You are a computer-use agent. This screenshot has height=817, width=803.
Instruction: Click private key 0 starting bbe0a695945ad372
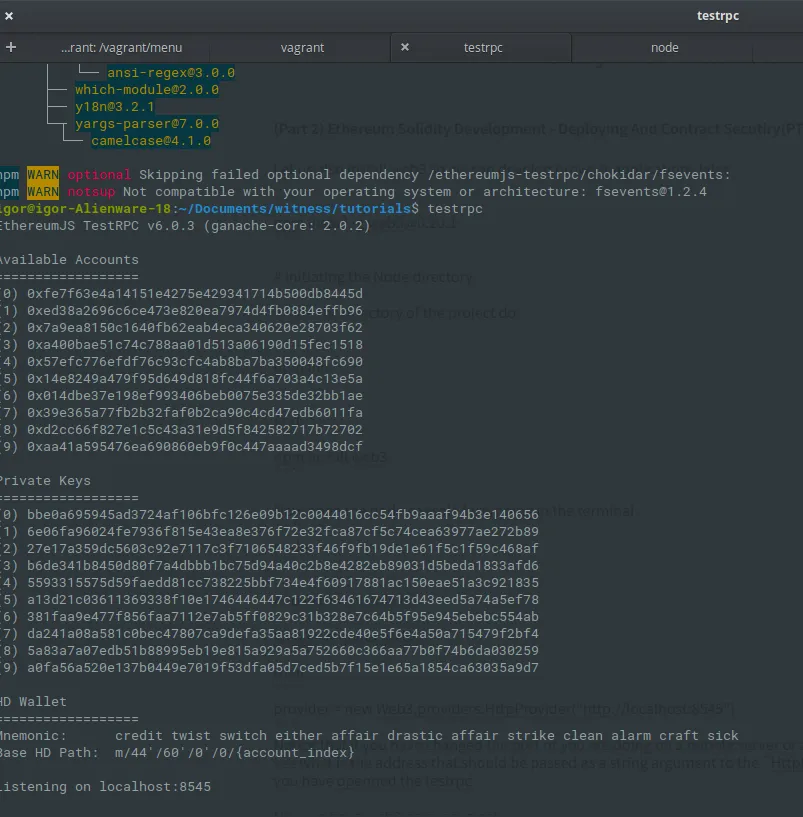coord(283,515)
